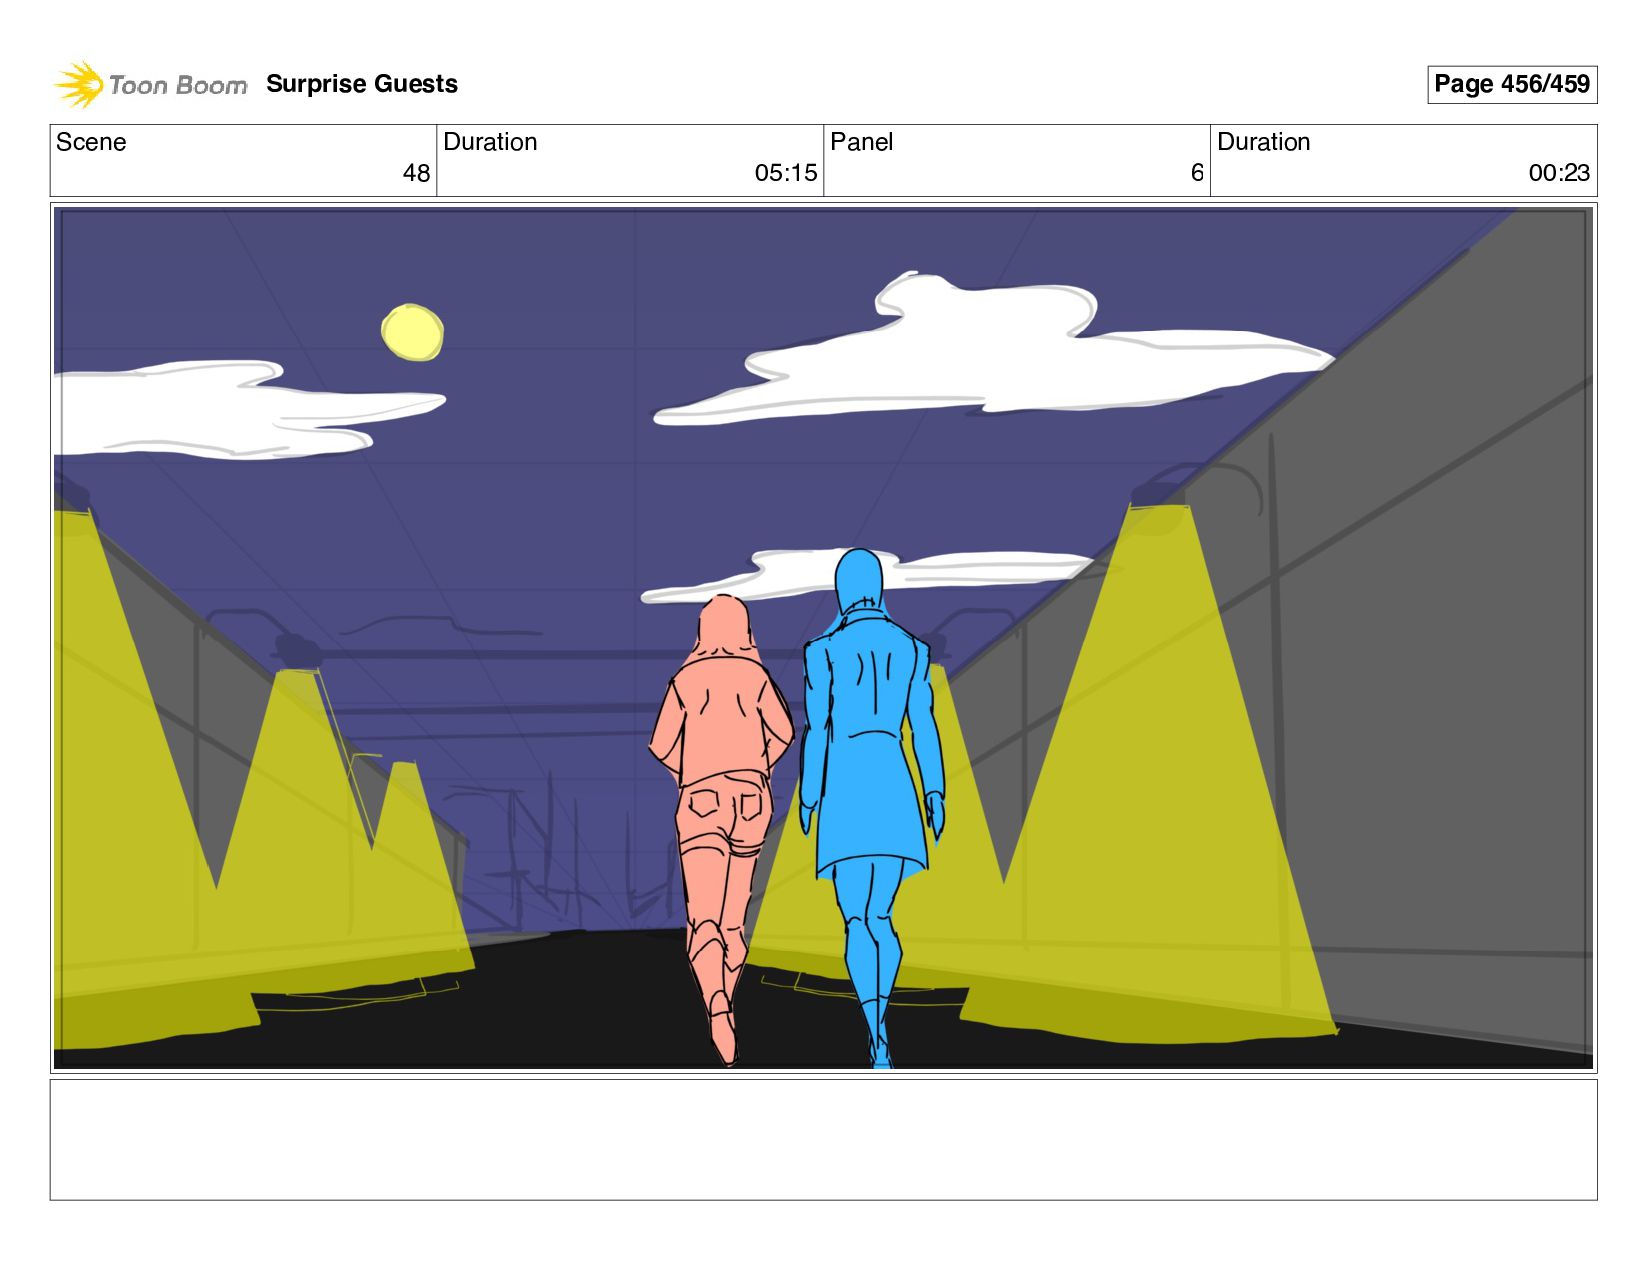
Task: Click the 'Page 456/459' page indicator
Action: point(1512,84)
